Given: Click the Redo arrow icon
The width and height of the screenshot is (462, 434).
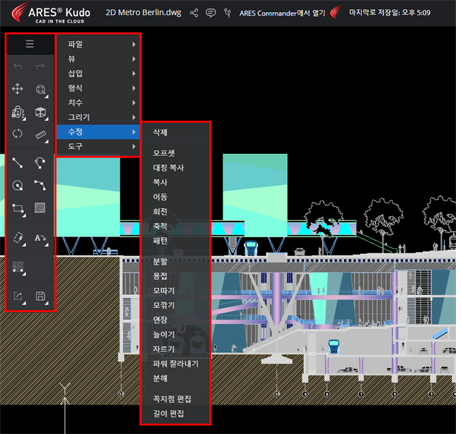Looking at the screenshot, I should 40,66.
